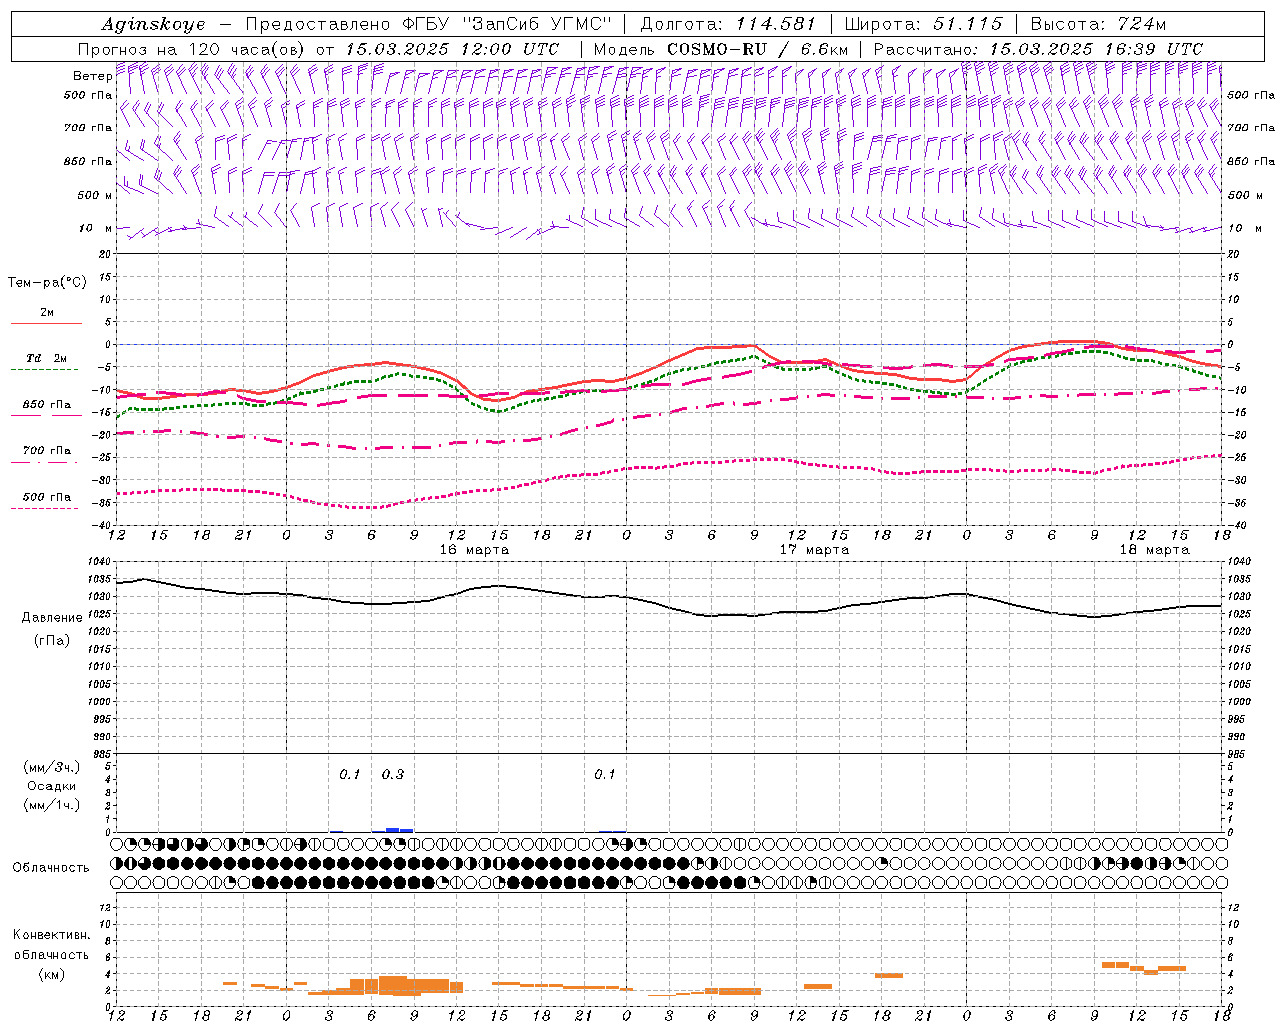Click the "(км)" unit under convective cloudiness

[51, 974]
